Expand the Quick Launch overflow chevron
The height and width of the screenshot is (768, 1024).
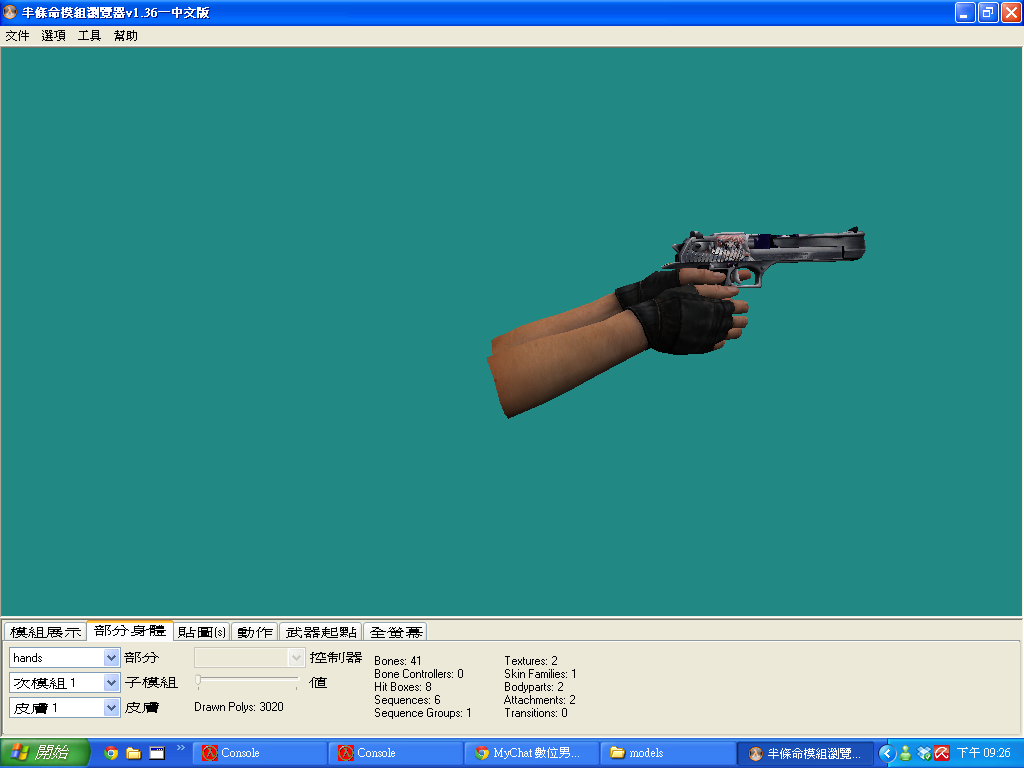[181, 748]
